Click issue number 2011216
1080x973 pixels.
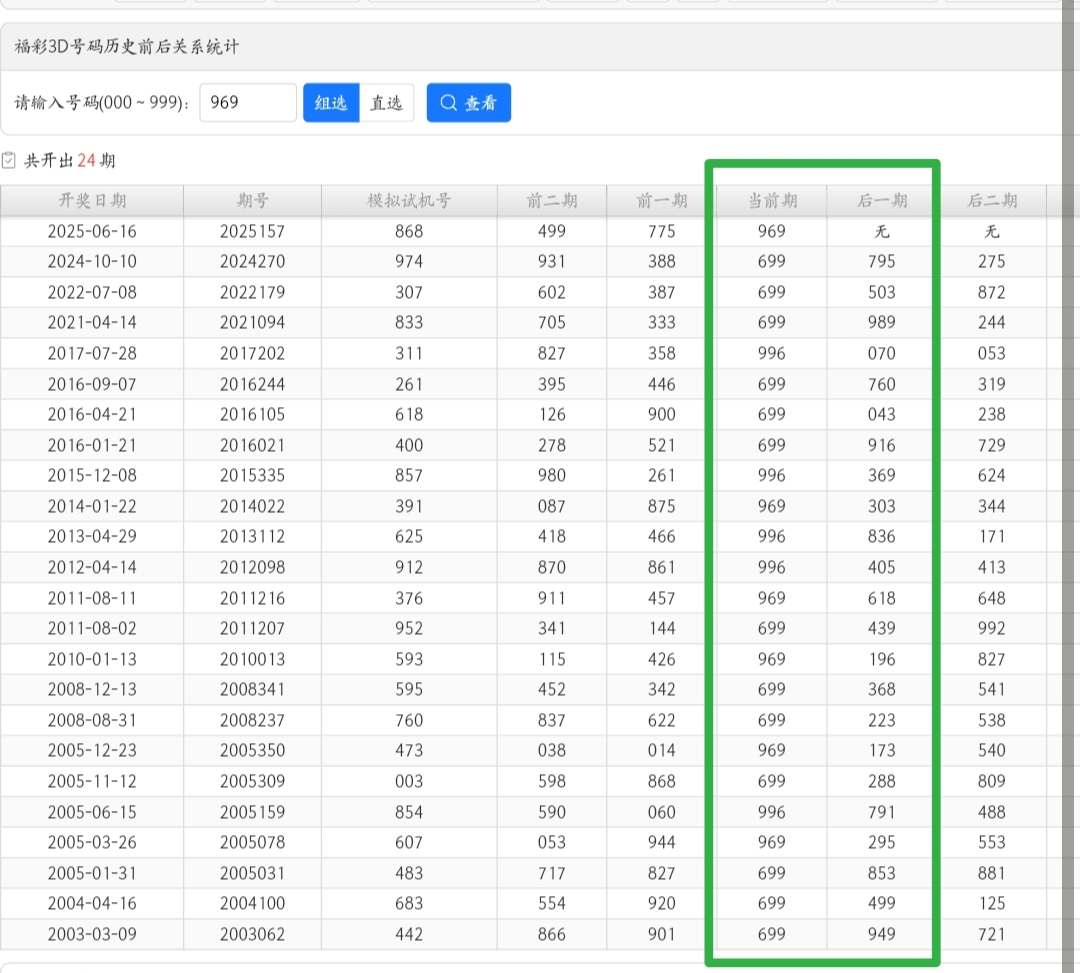(252, 598)
